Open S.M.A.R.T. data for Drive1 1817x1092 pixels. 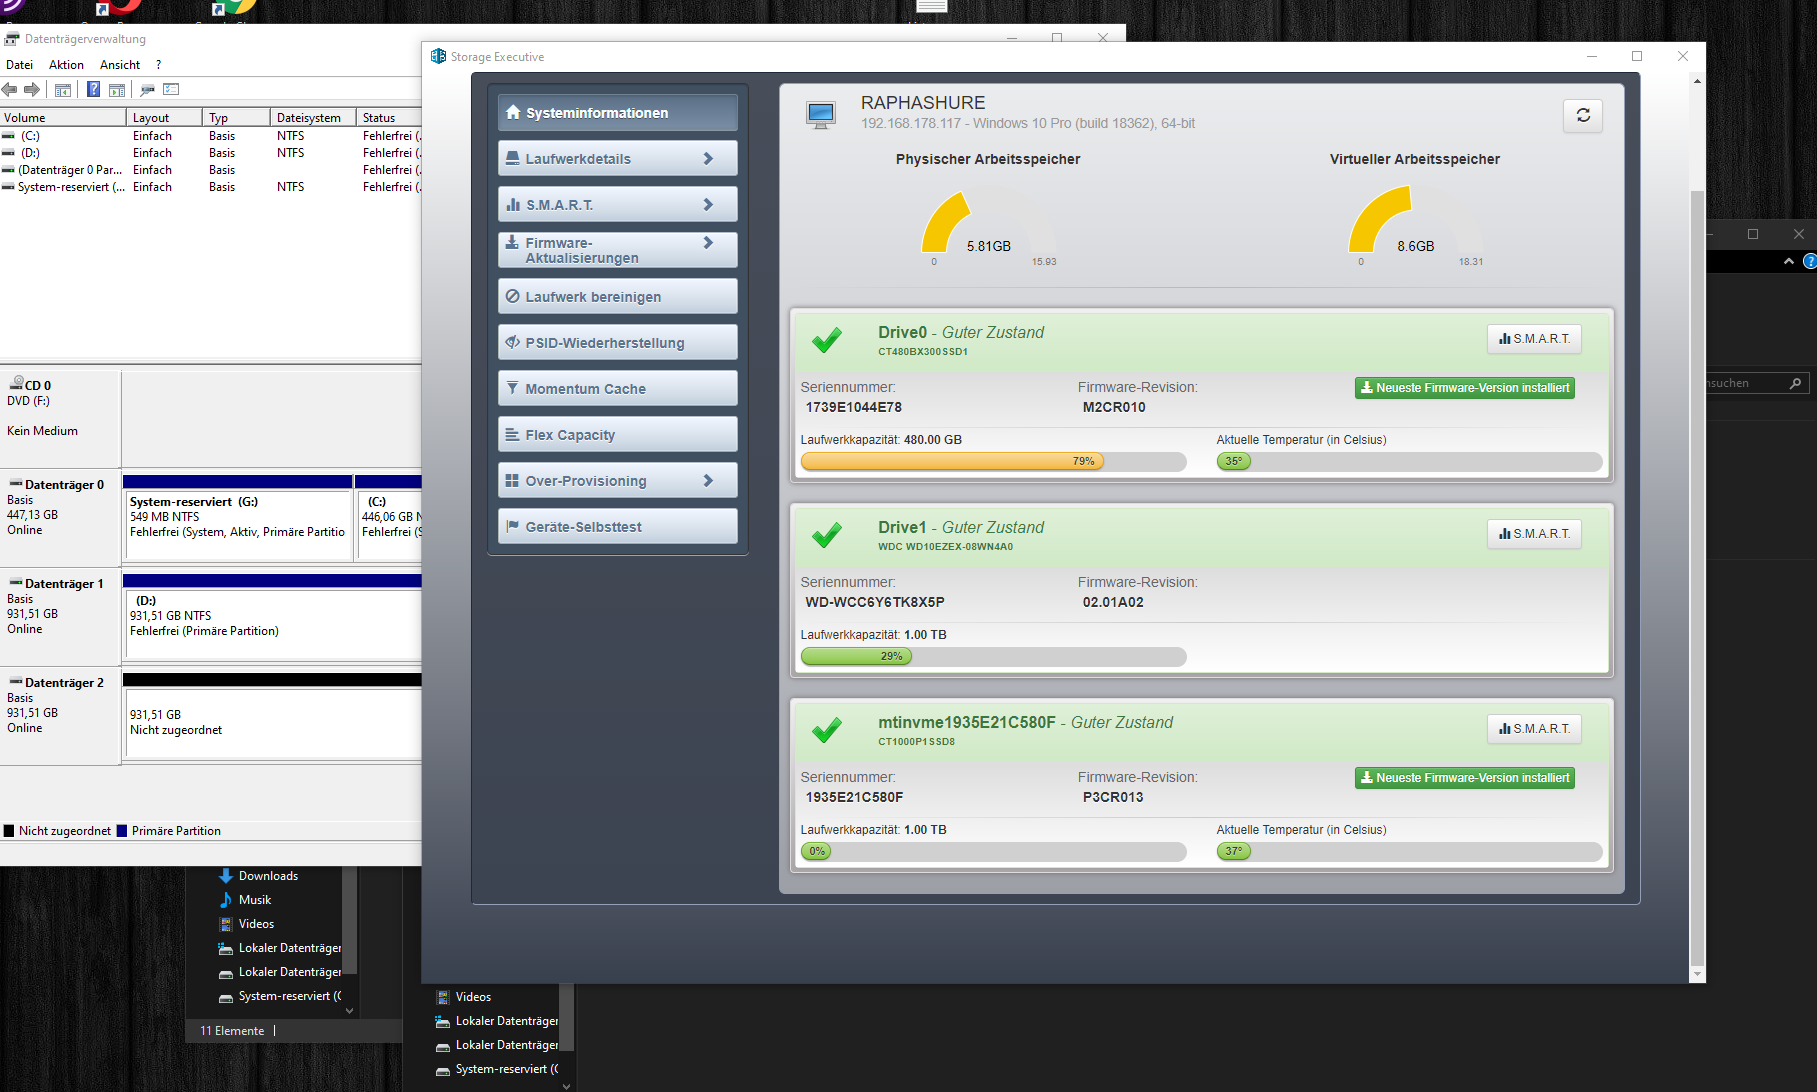[1534, 534]
